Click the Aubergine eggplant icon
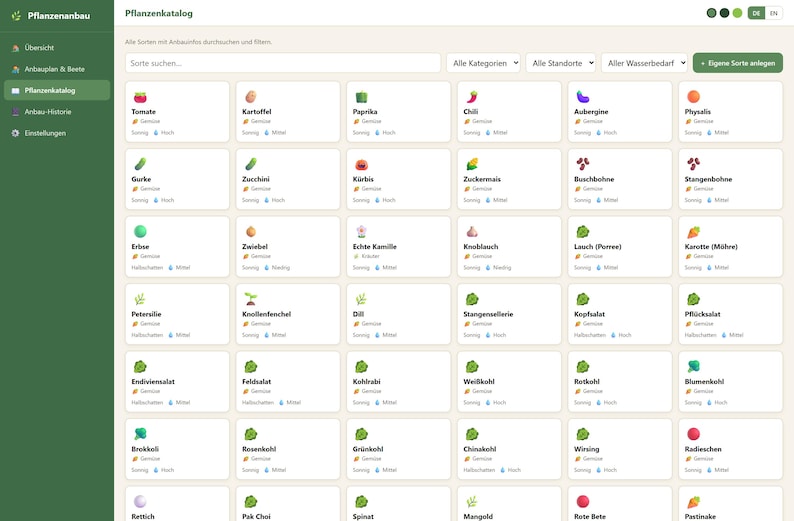The image size is (794, 521). pos(582,96)
